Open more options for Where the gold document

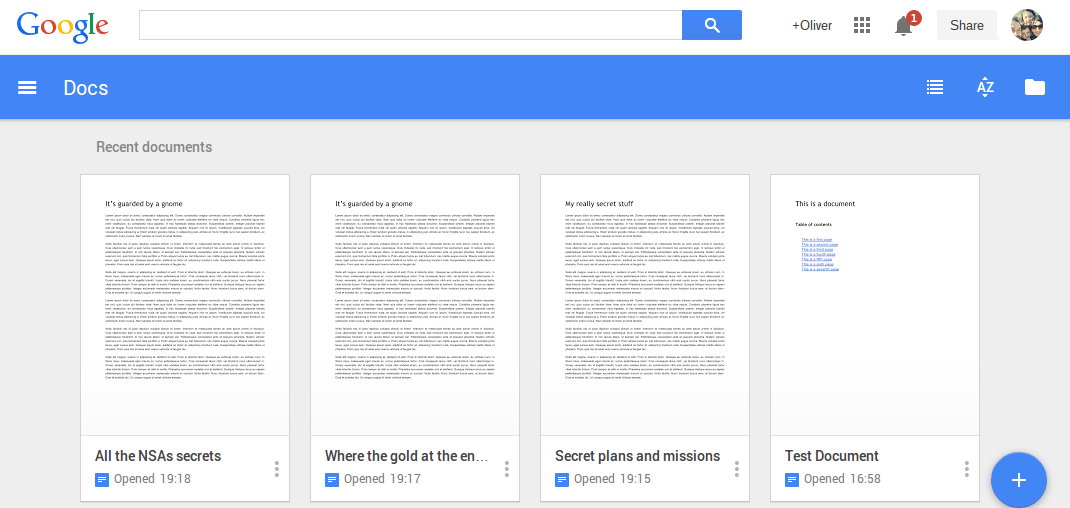tap(506, 468)
